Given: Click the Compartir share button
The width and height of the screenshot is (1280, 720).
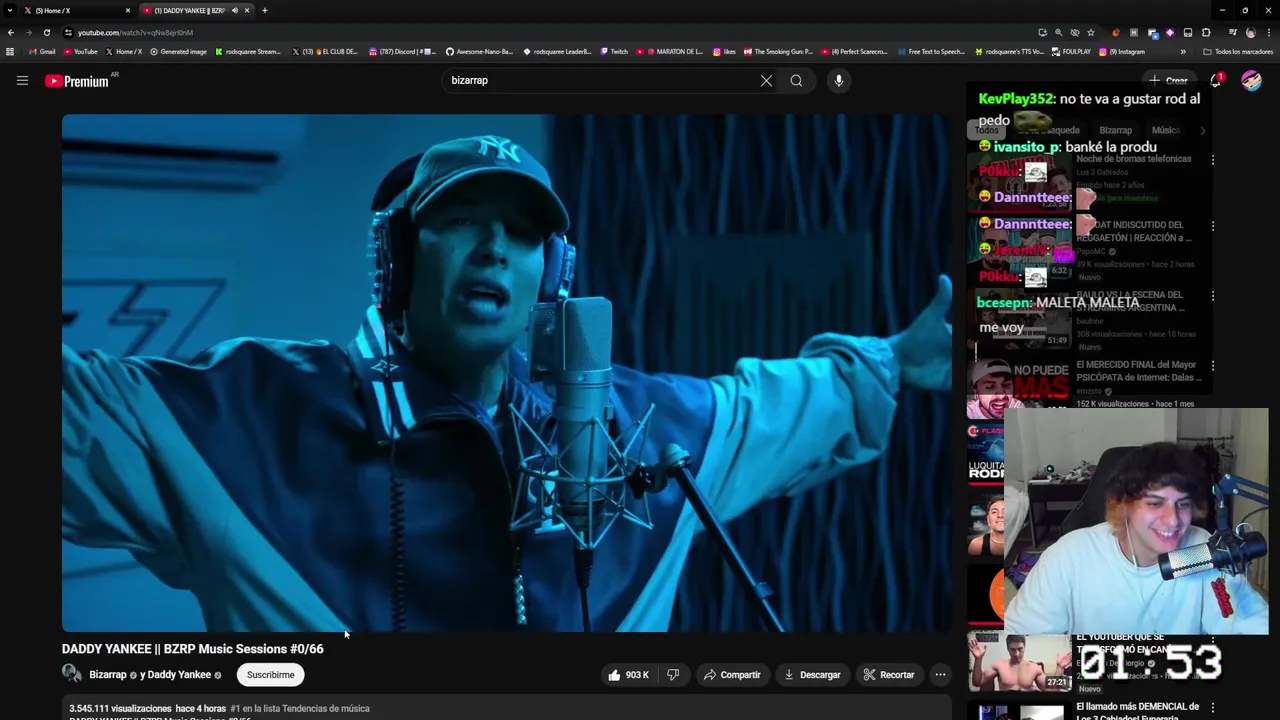Looking at the screenshot, I should (732, 675).
